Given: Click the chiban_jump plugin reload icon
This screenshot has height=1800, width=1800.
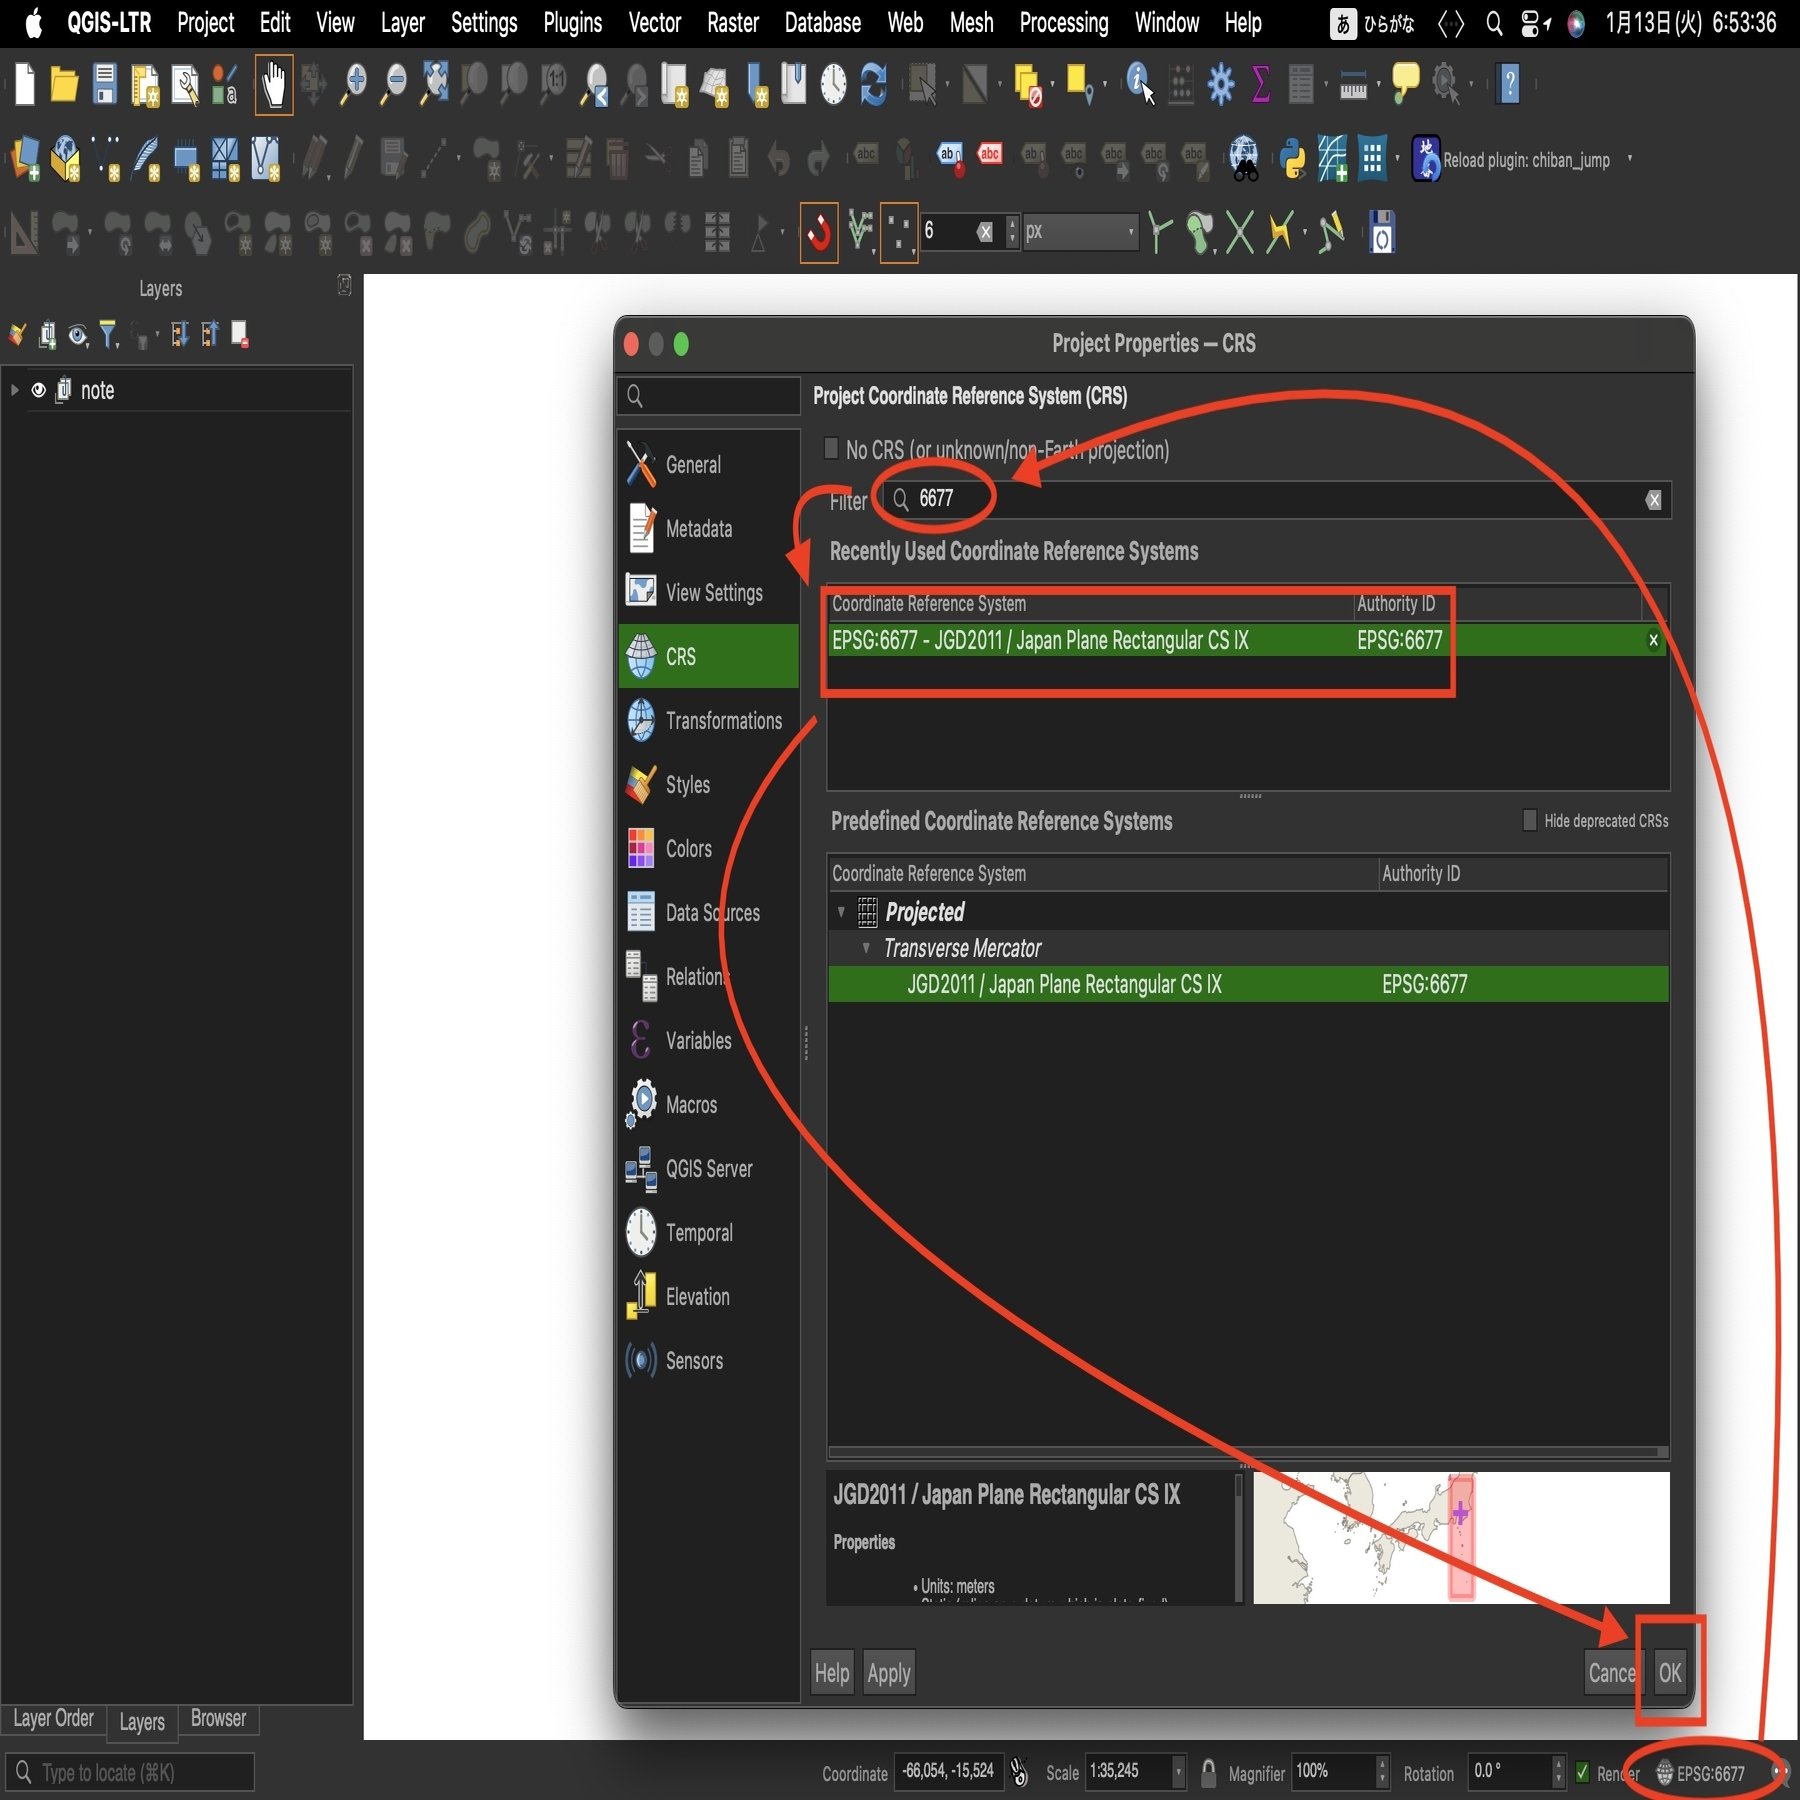Looking at the screenshot, I should pyautogui.click(x=1425, y=159).
